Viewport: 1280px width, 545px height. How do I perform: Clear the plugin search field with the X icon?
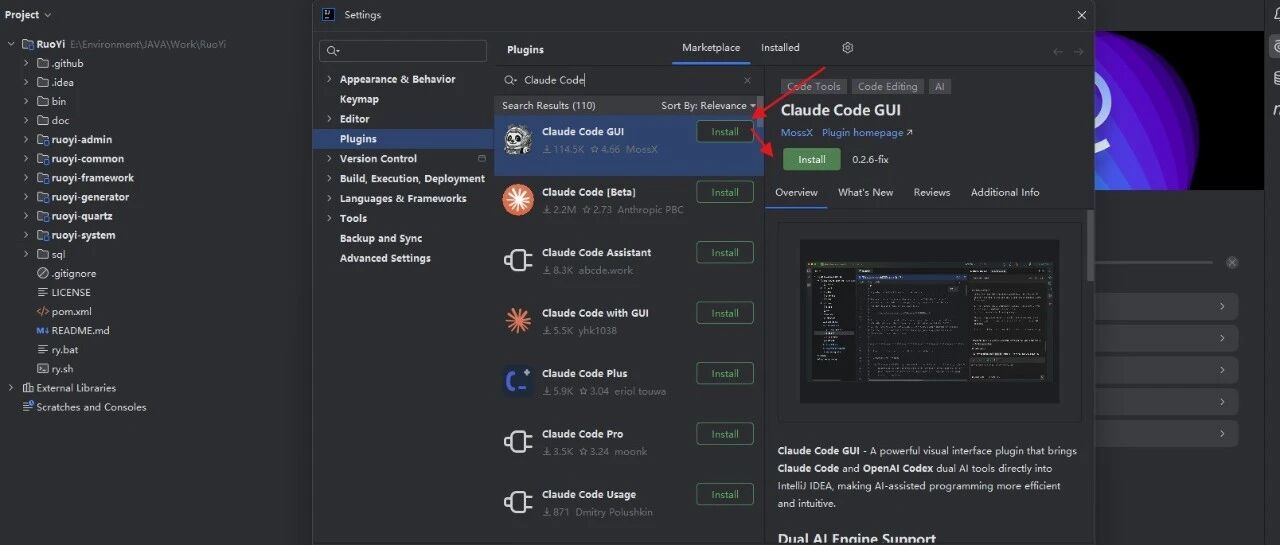point(747,81)
